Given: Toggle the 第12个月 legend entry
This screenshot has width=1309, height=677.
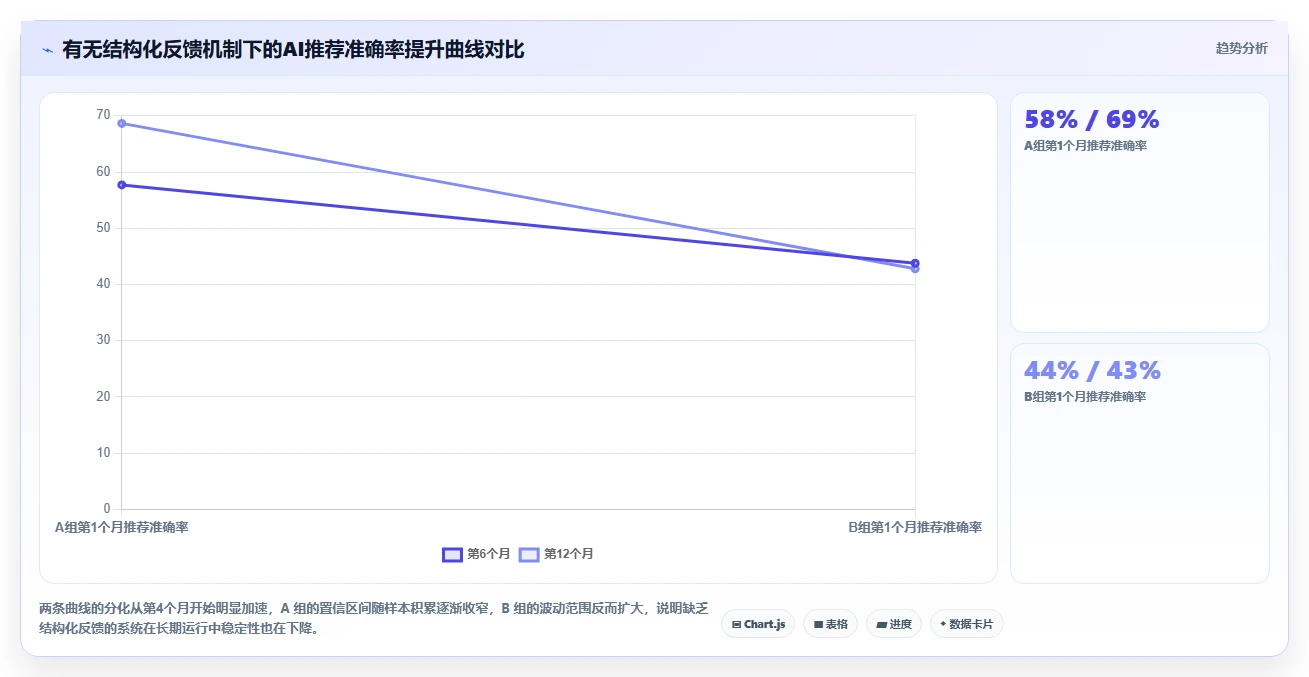Looking at the screenshot, I should [556, 554].
